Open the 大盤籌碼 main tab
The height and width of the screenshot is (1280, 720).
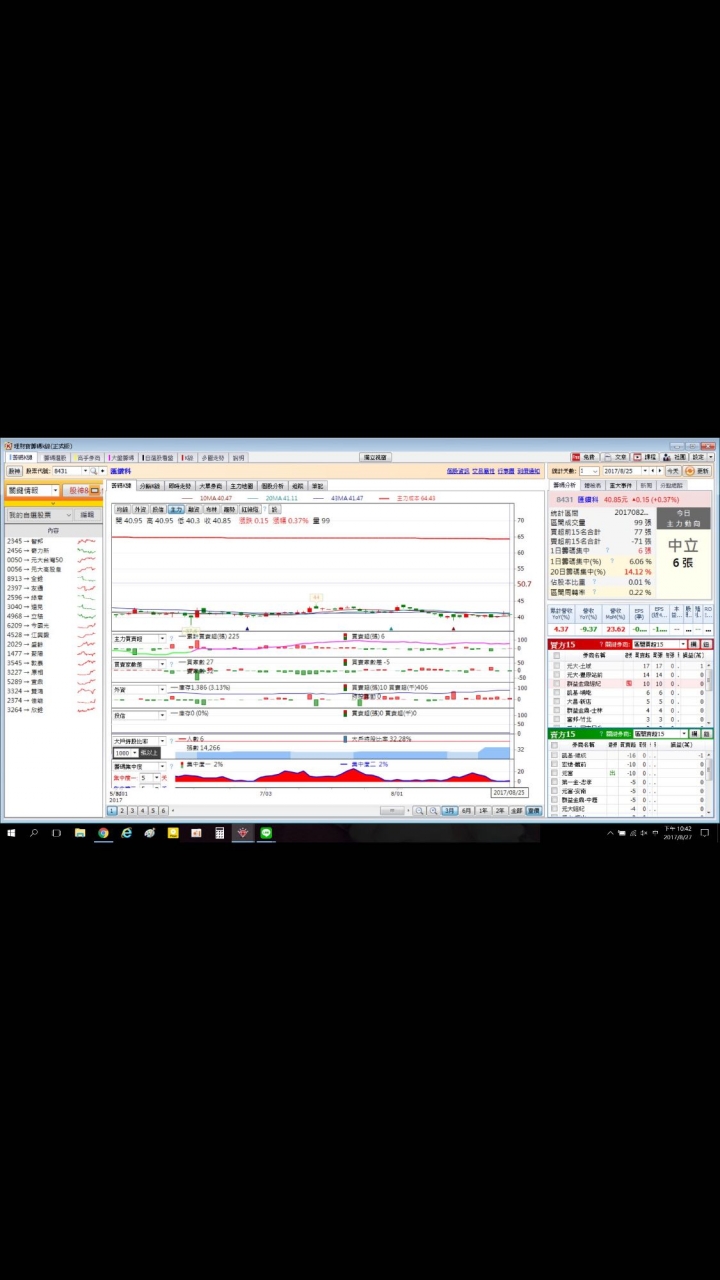coord(121,457)
